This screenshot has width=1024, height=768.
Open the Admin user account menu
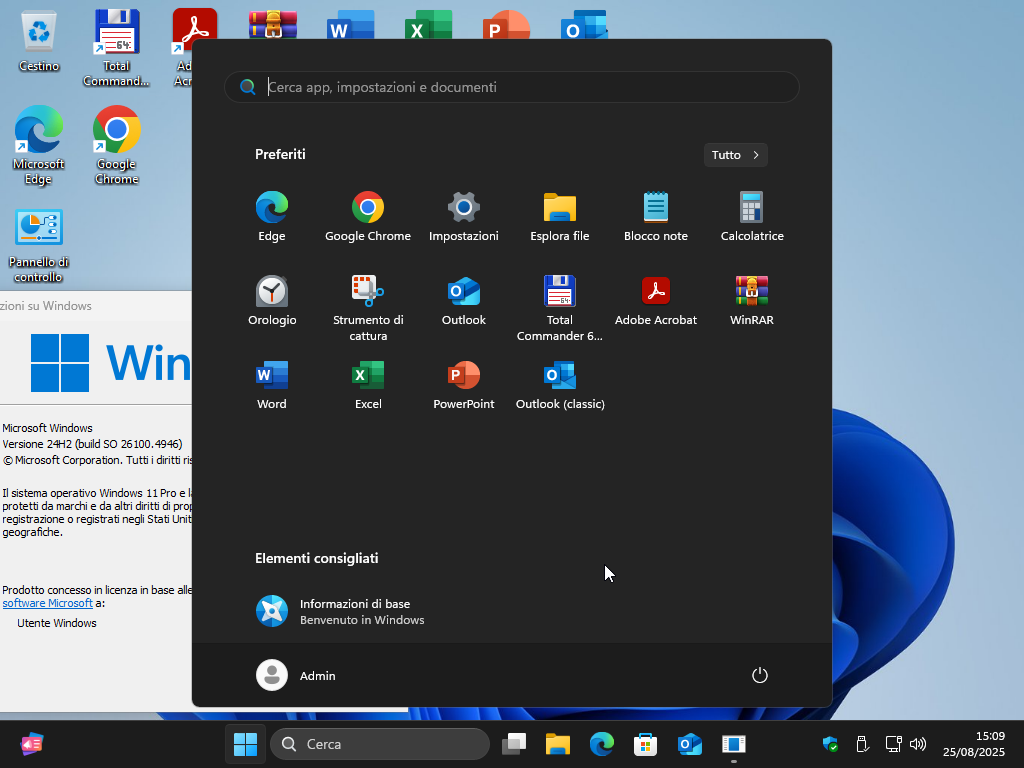[296, 675]
